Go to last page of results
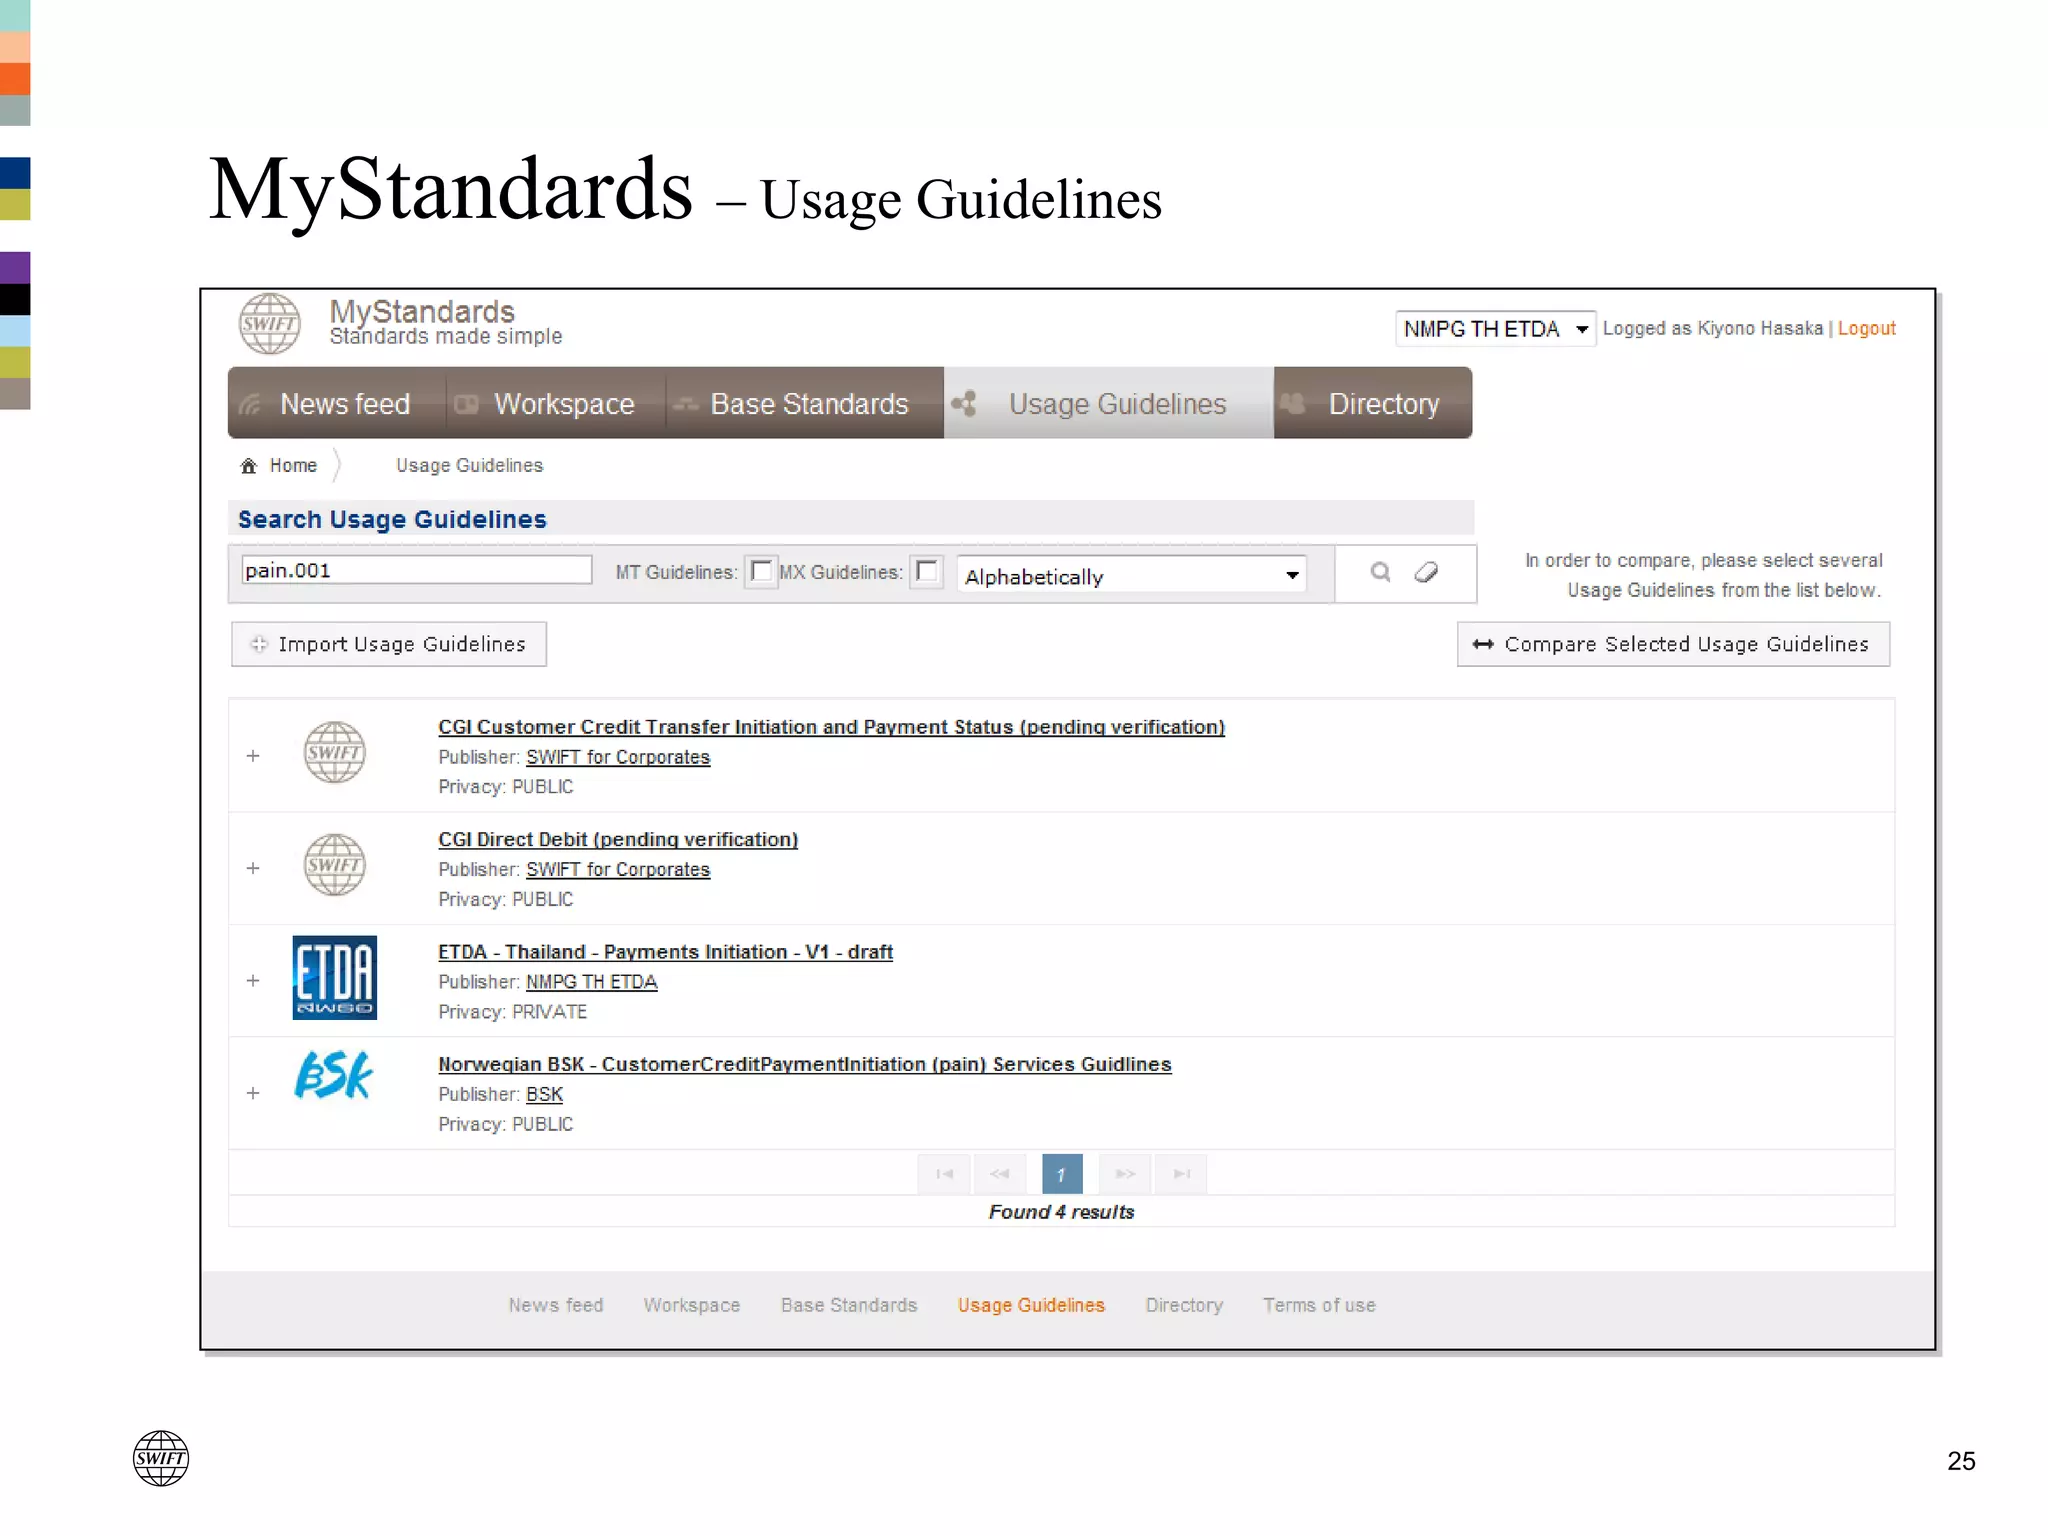 (1181, 1174)
